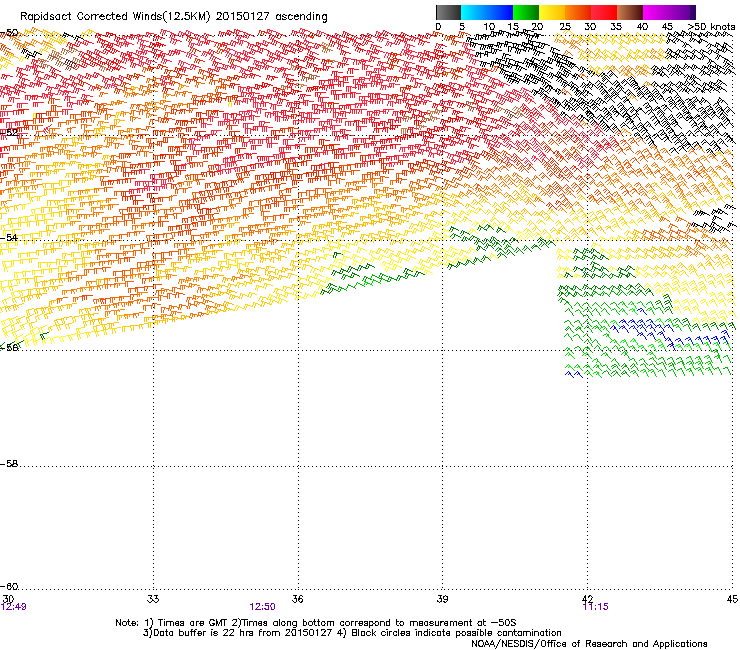Click the '35' legend scale label

(616, 27)
